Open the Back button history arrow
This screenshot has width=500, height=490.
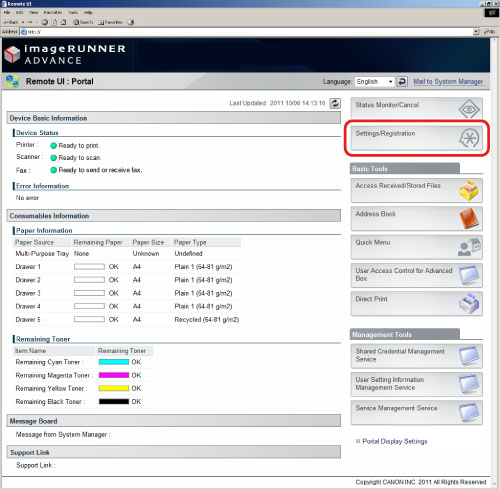pyautogui.click(x=23, y=22)
